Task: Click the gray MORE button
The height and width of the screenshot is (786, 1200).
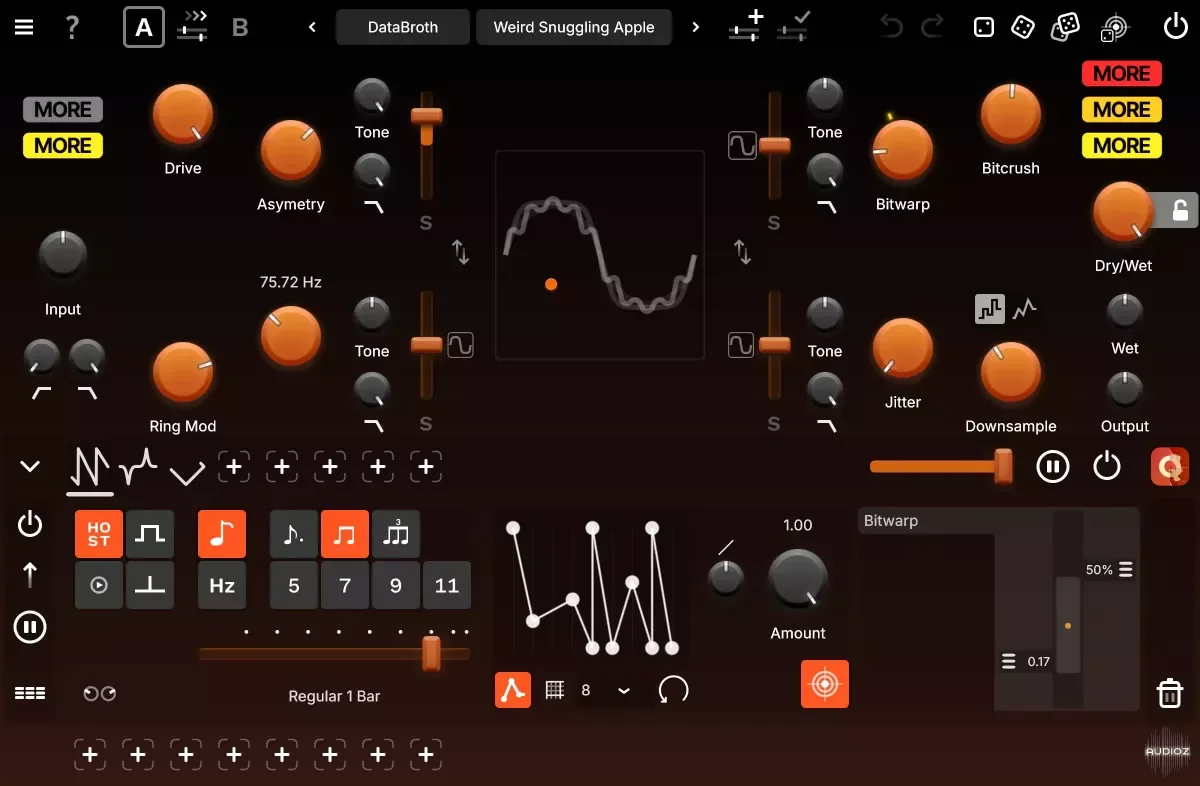Action: tap(63, 110)
